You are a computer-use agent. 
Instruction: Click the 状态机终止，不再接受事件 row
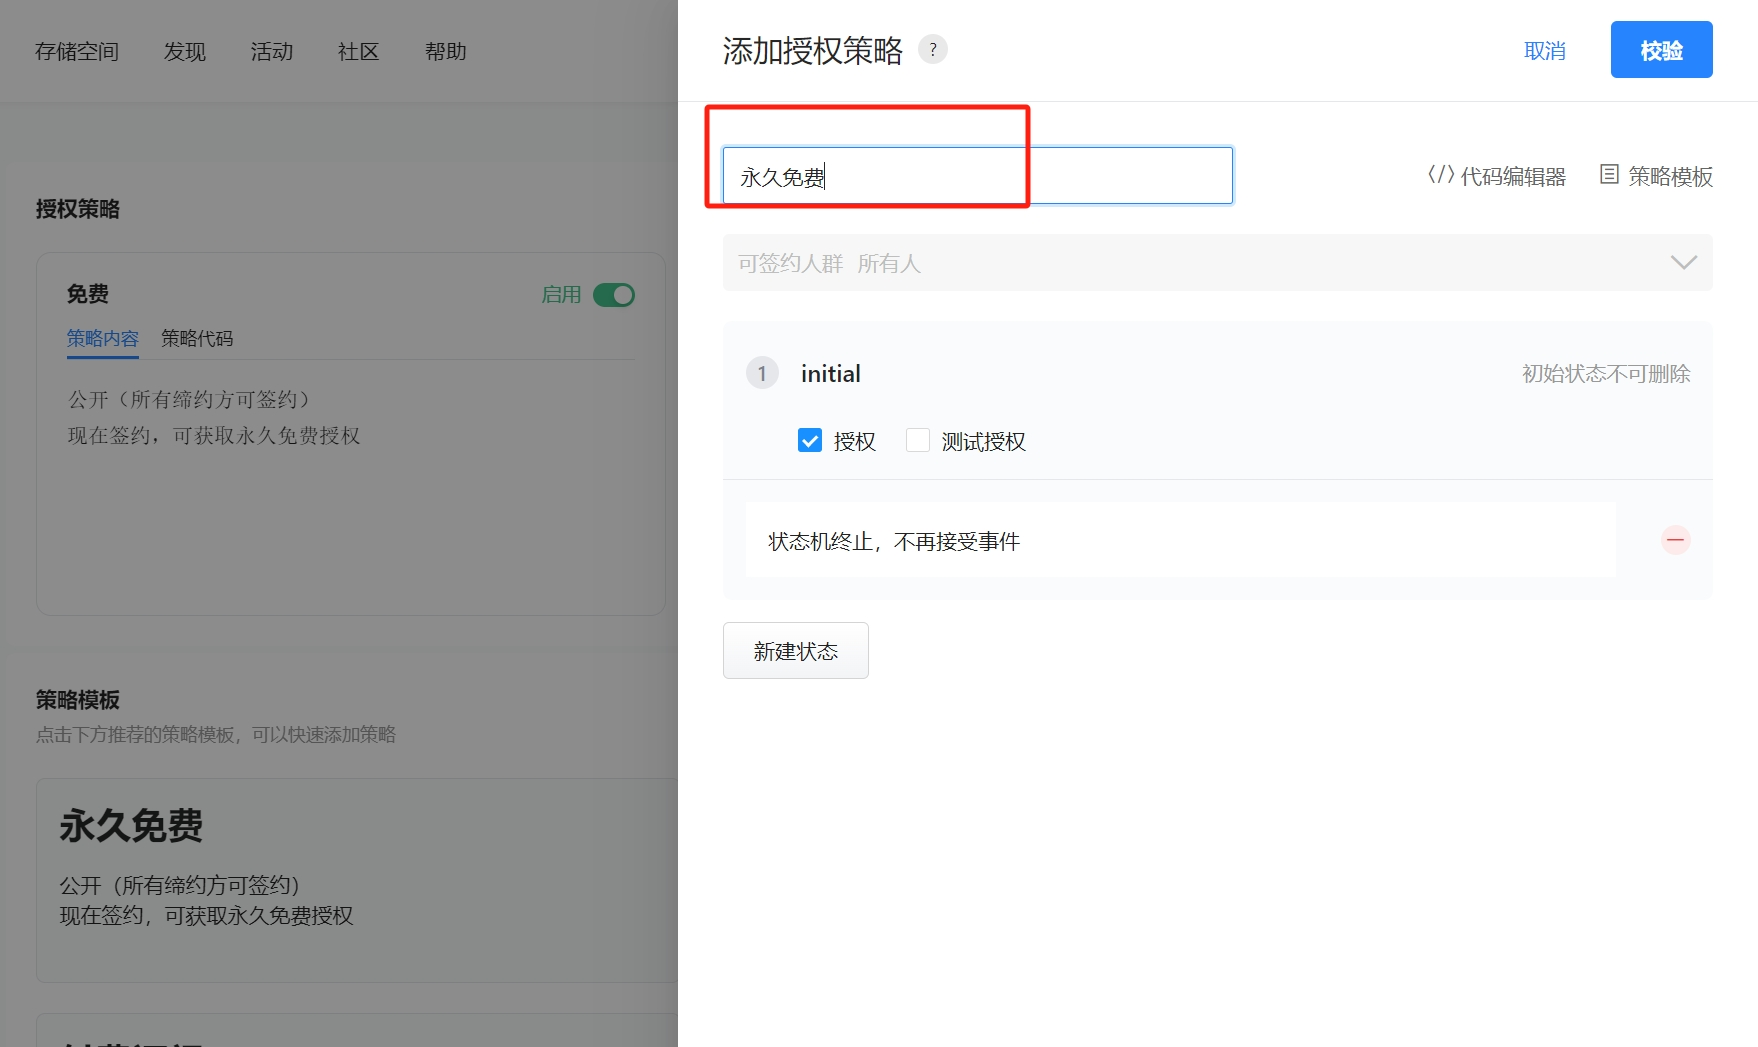click(x=1181, y=540)
